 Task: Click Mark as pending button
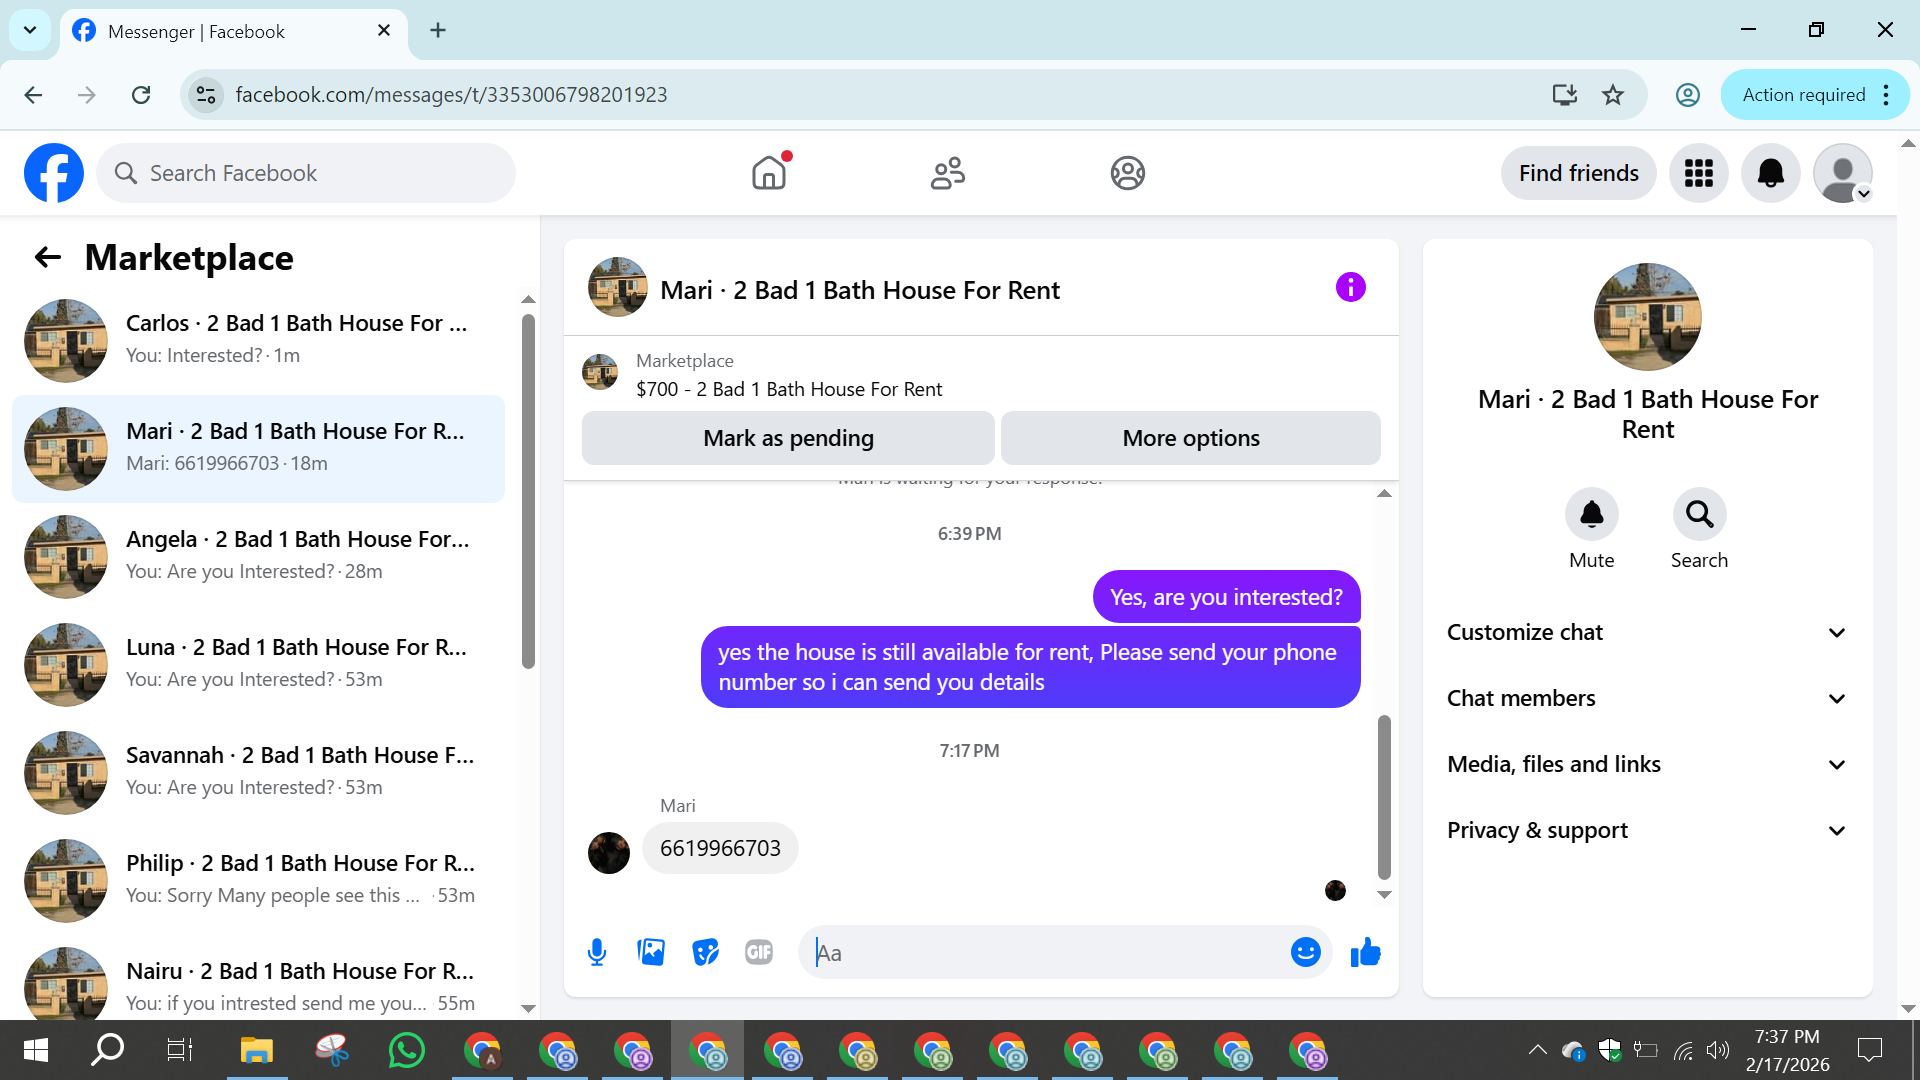788,438
